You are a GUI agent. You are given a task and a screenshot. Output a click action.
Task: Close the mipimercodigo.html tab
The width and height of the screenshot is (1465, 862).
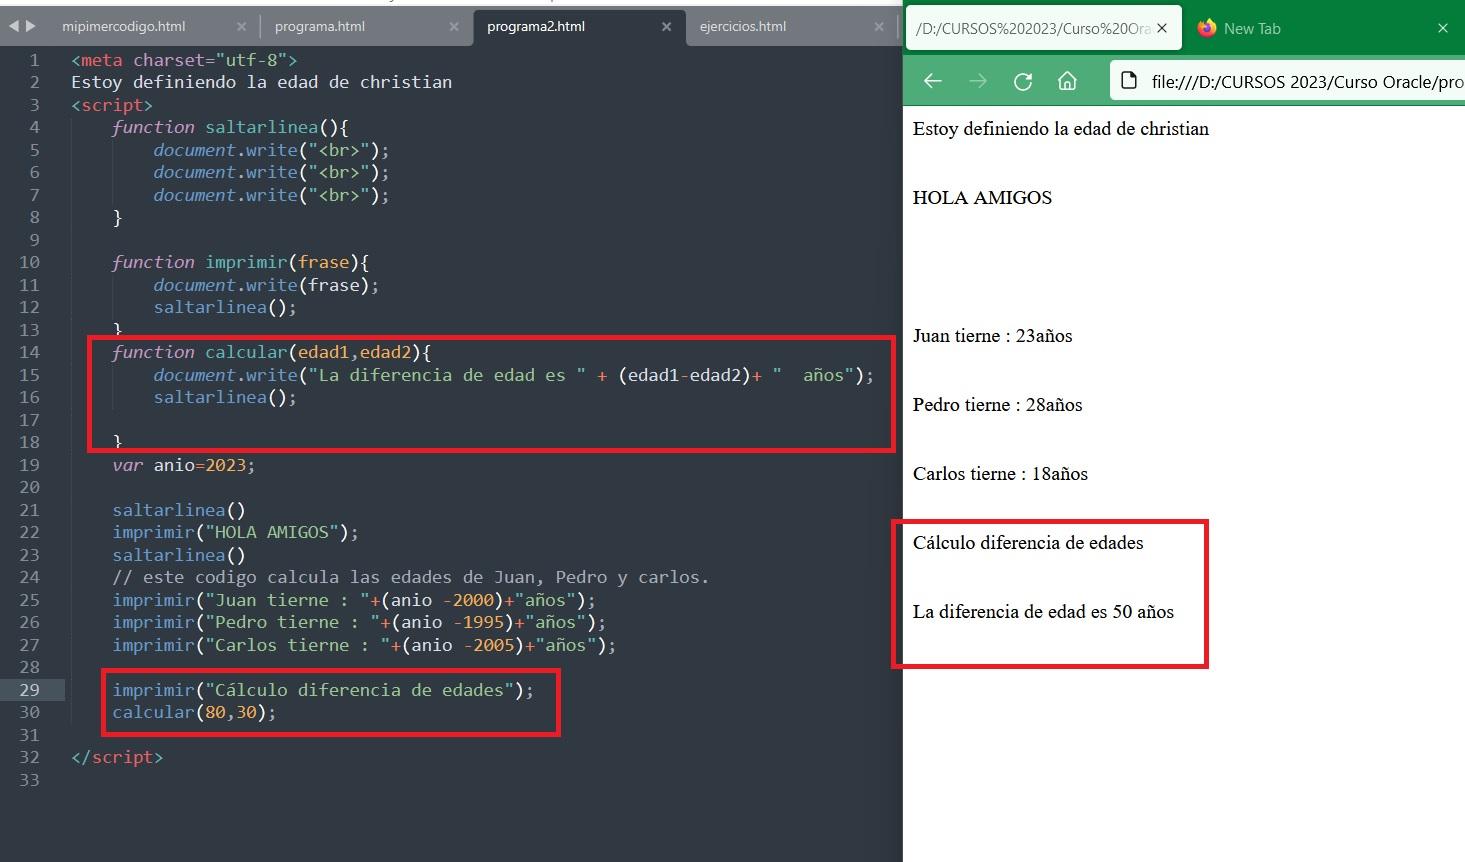242,27
